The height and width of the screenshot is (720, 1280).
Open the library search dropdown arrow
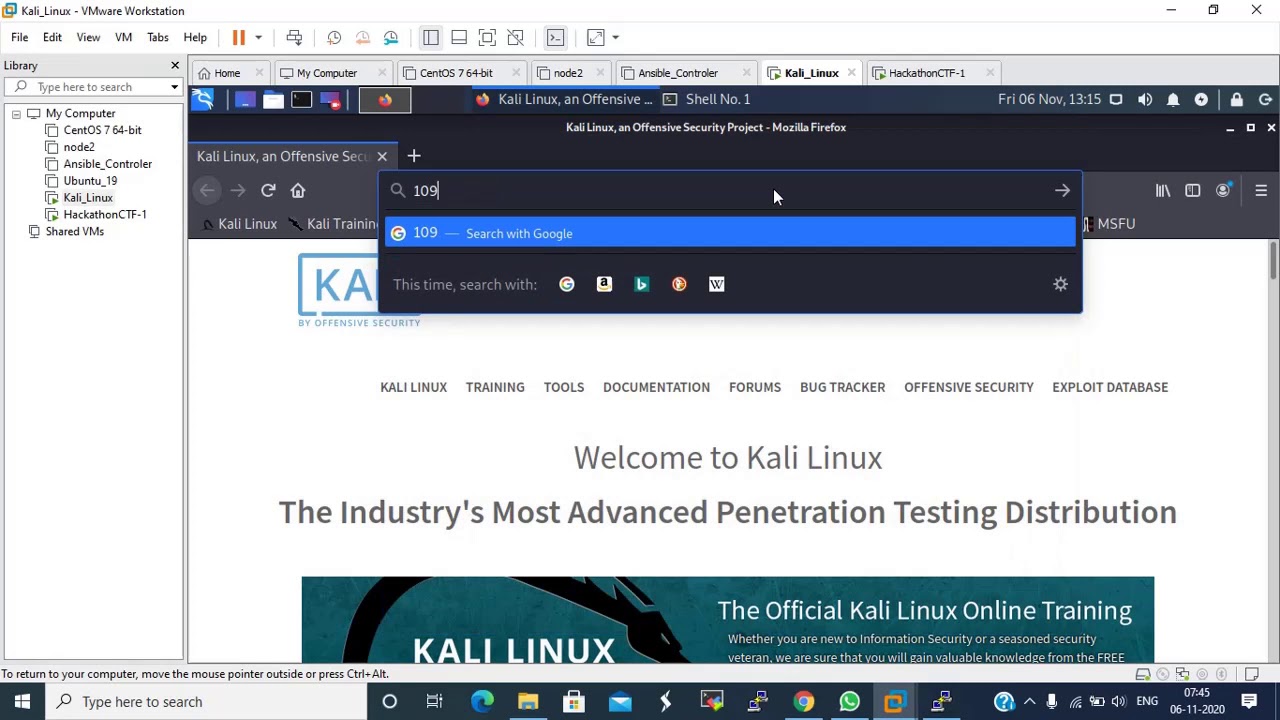[174, 87]
